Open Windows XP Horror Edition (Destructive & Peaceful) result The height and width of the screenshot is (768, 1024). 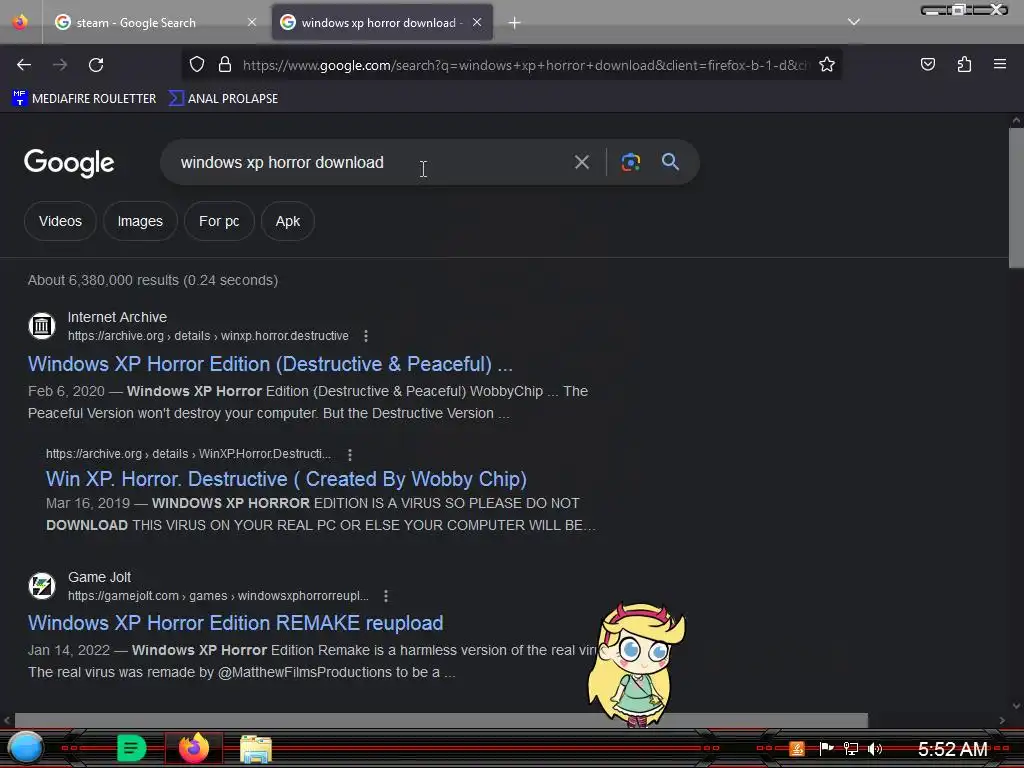click(x=270, y=364)
